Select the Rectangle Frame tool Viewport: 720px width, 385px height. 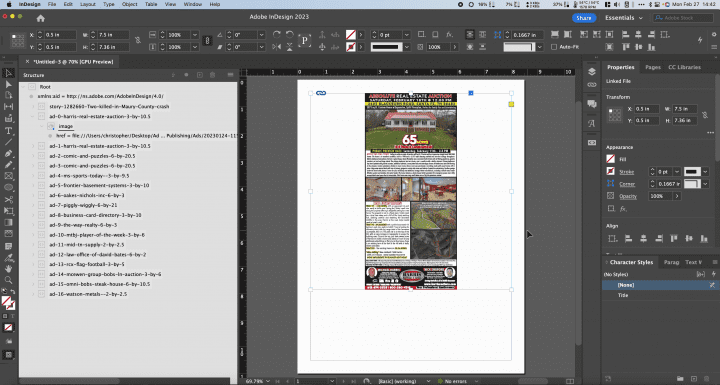[x=8, y=176]
